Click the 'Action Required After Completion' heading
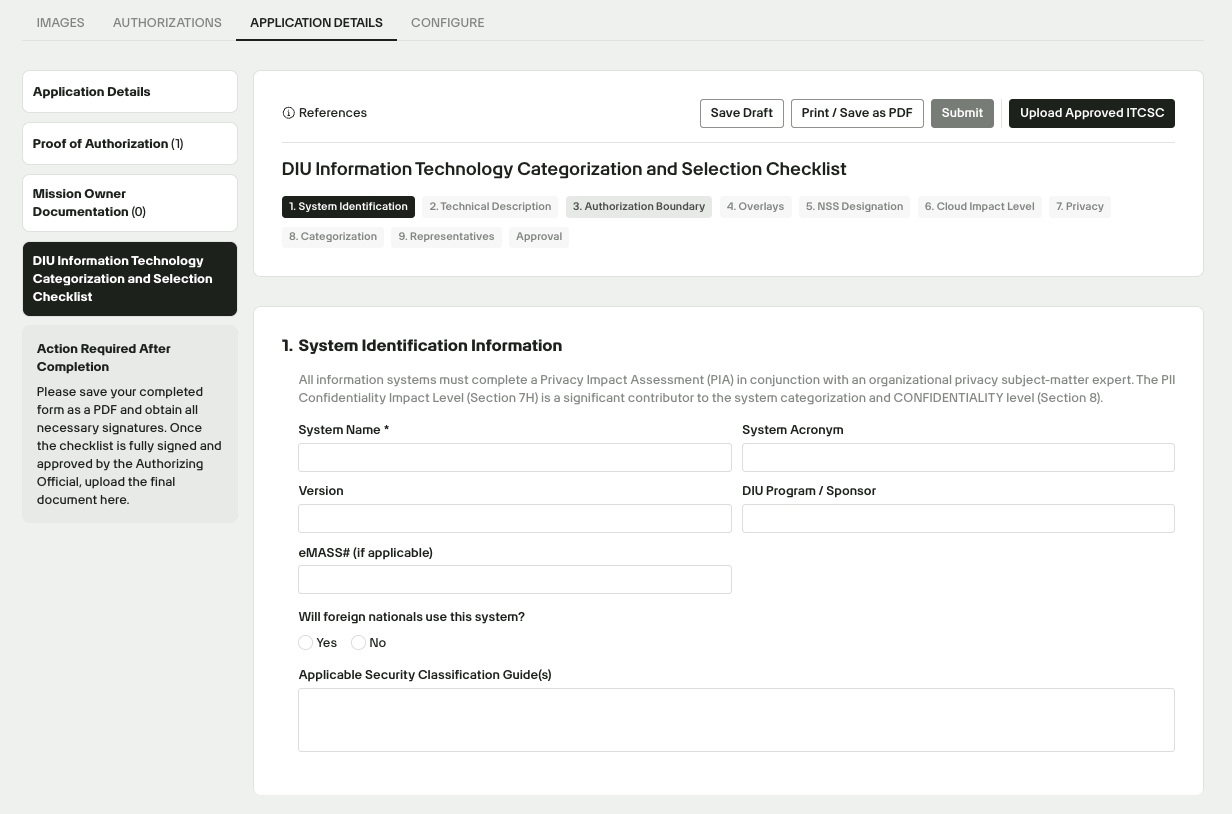This screenshot has height=814, width=1232. [104, 357]
